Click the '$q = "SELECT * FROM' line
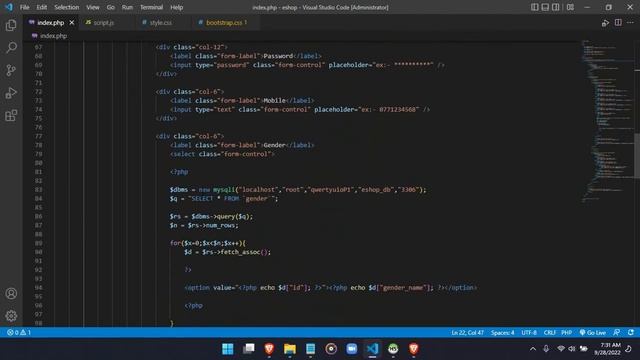This screenshot has width=640, height=360. tap(224, 199)
